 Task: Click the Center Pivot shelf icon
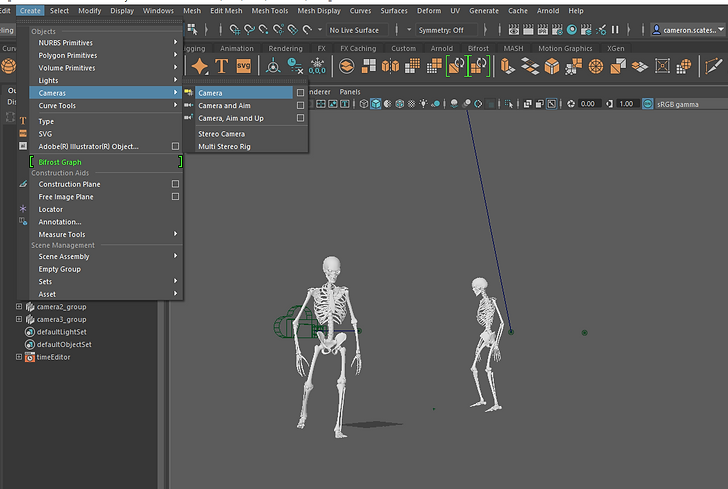click(273, 66)
